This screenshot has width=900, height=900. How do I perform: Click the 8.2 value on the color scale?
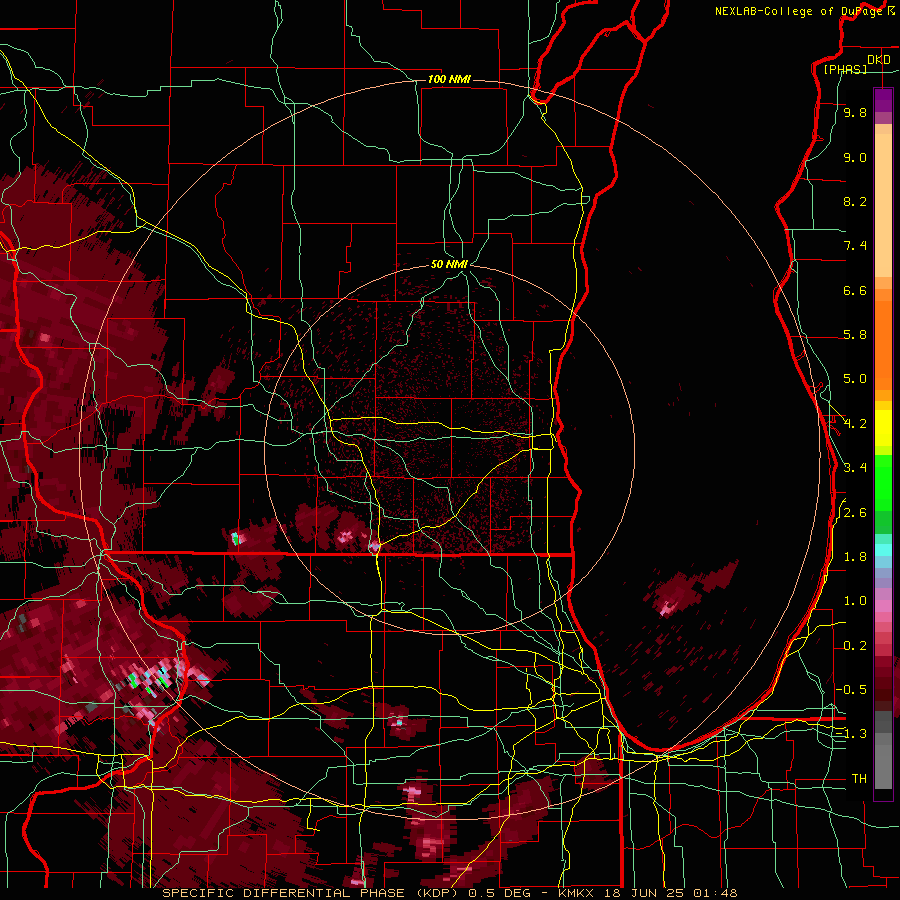tap(855, 201)
